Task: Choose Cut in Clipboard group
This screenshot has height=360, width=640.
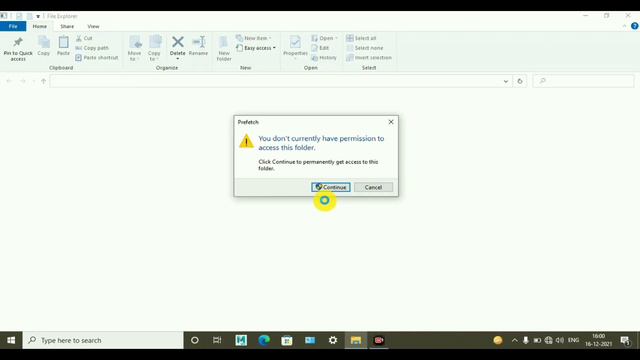Action: coord(84,38)
